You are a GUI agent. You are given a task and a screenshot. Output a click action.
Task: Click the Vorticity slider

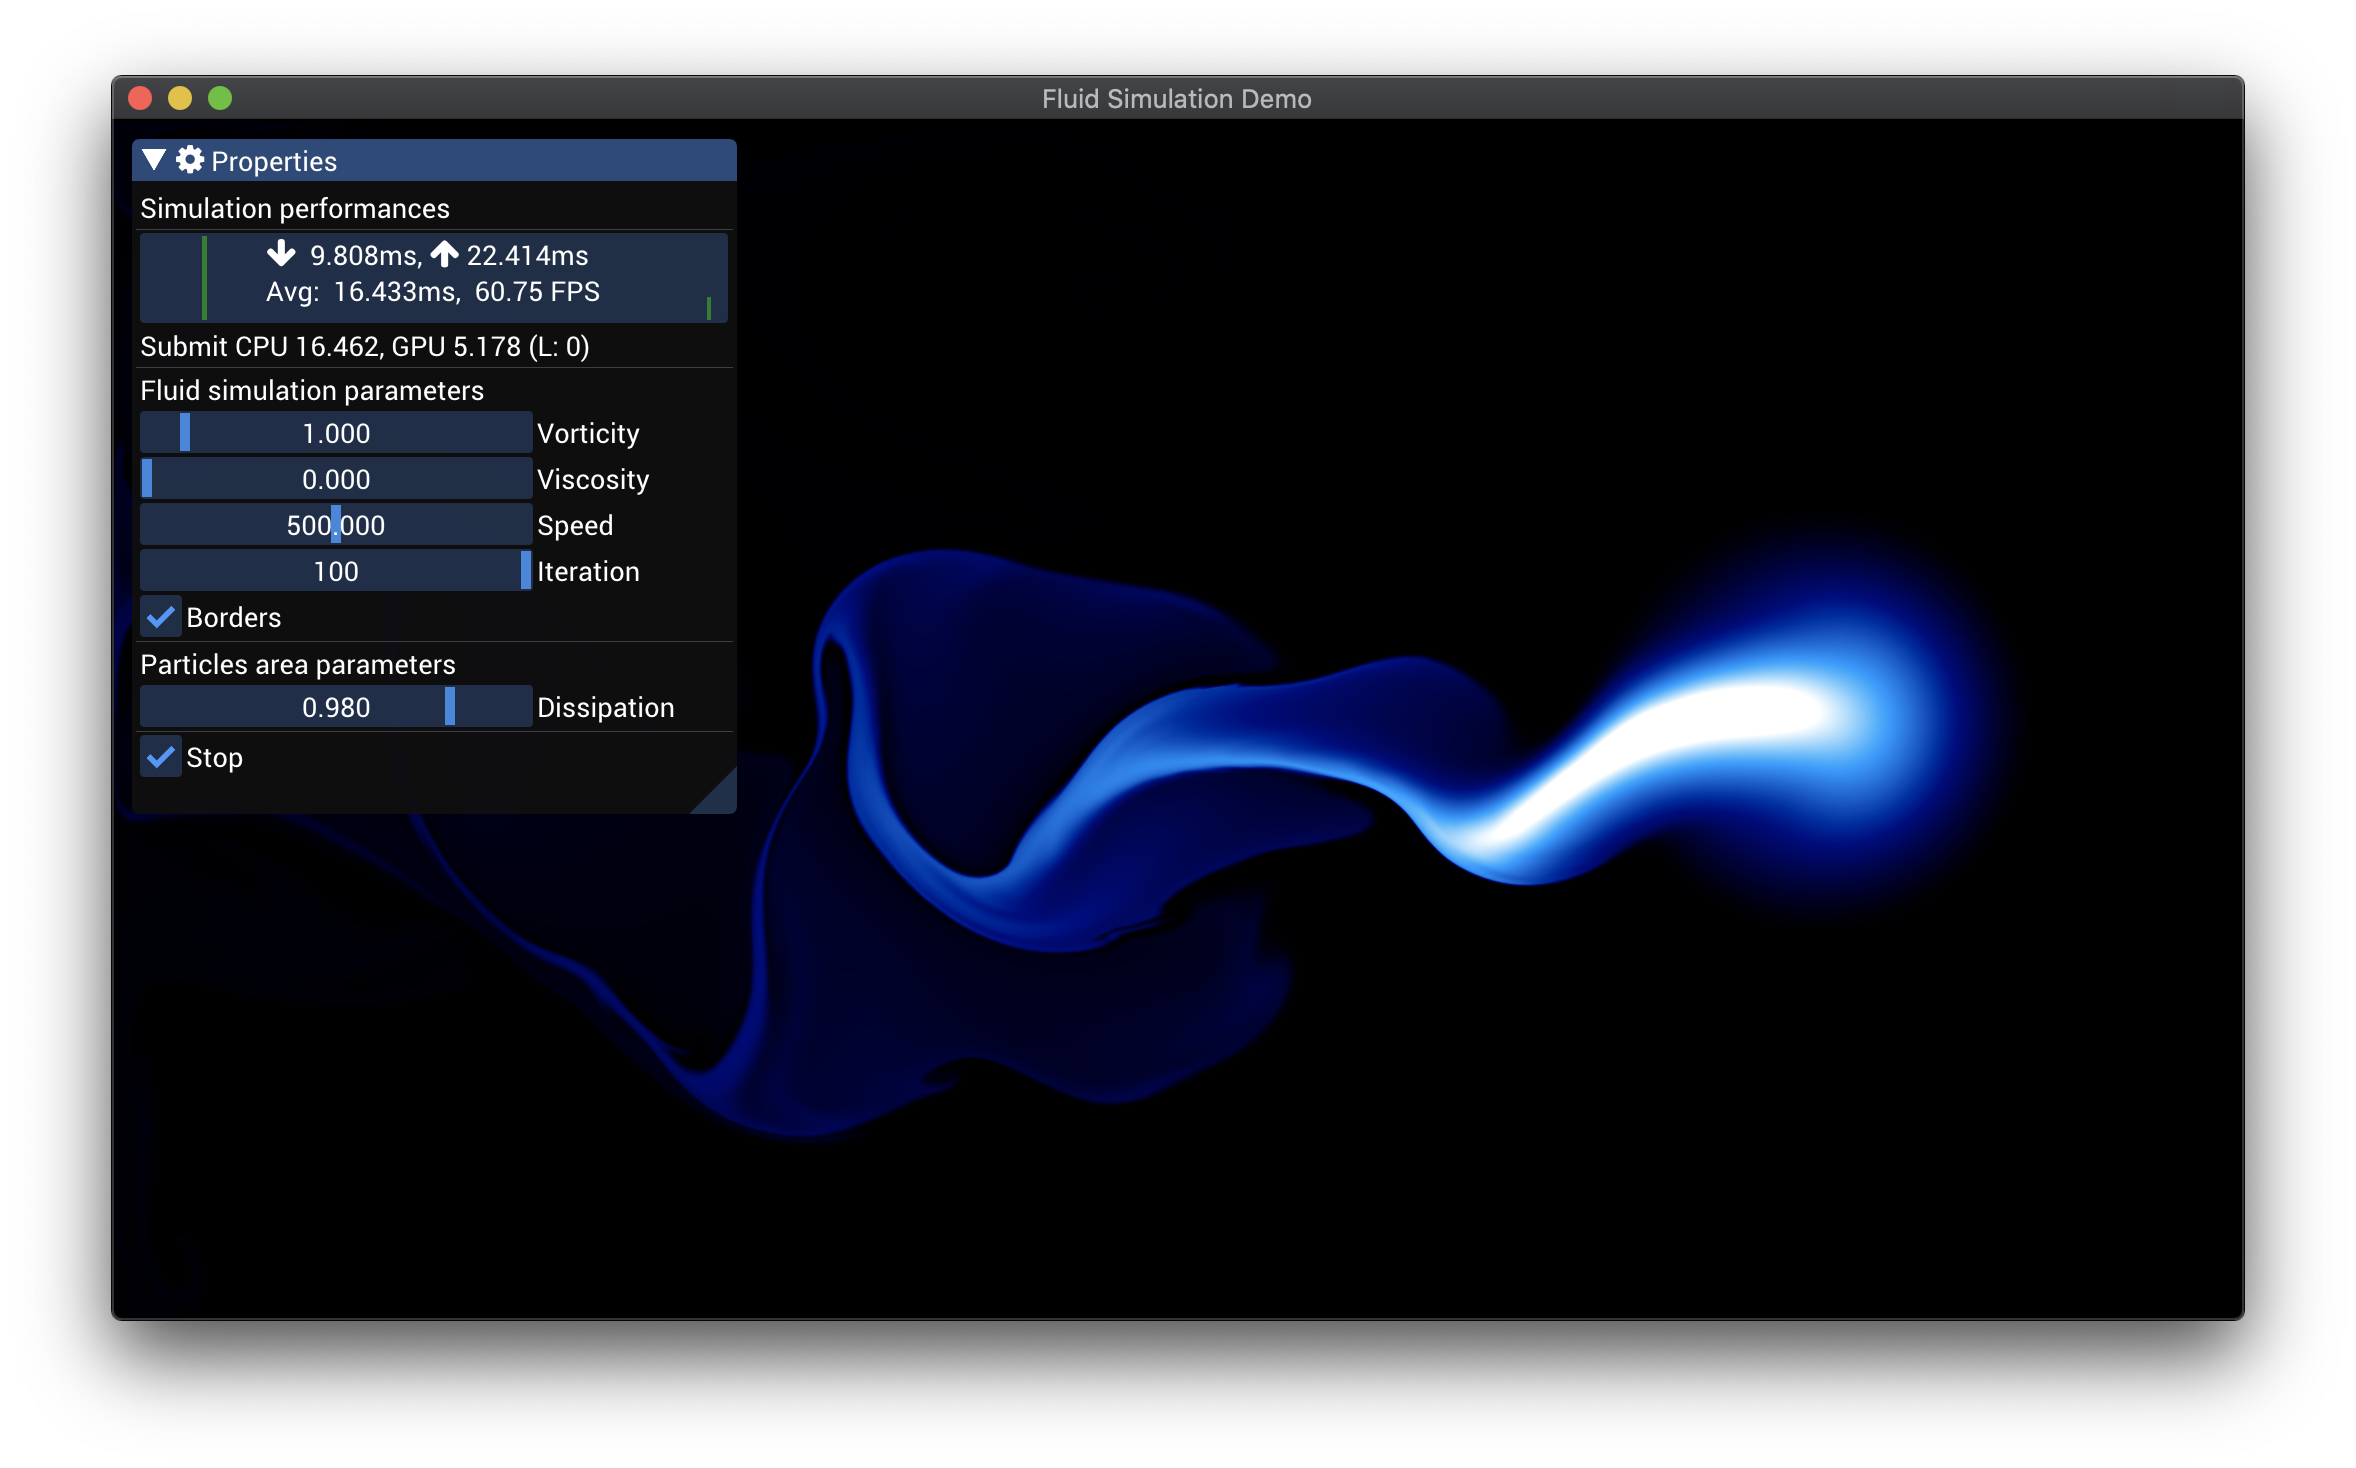pos(335,433)
